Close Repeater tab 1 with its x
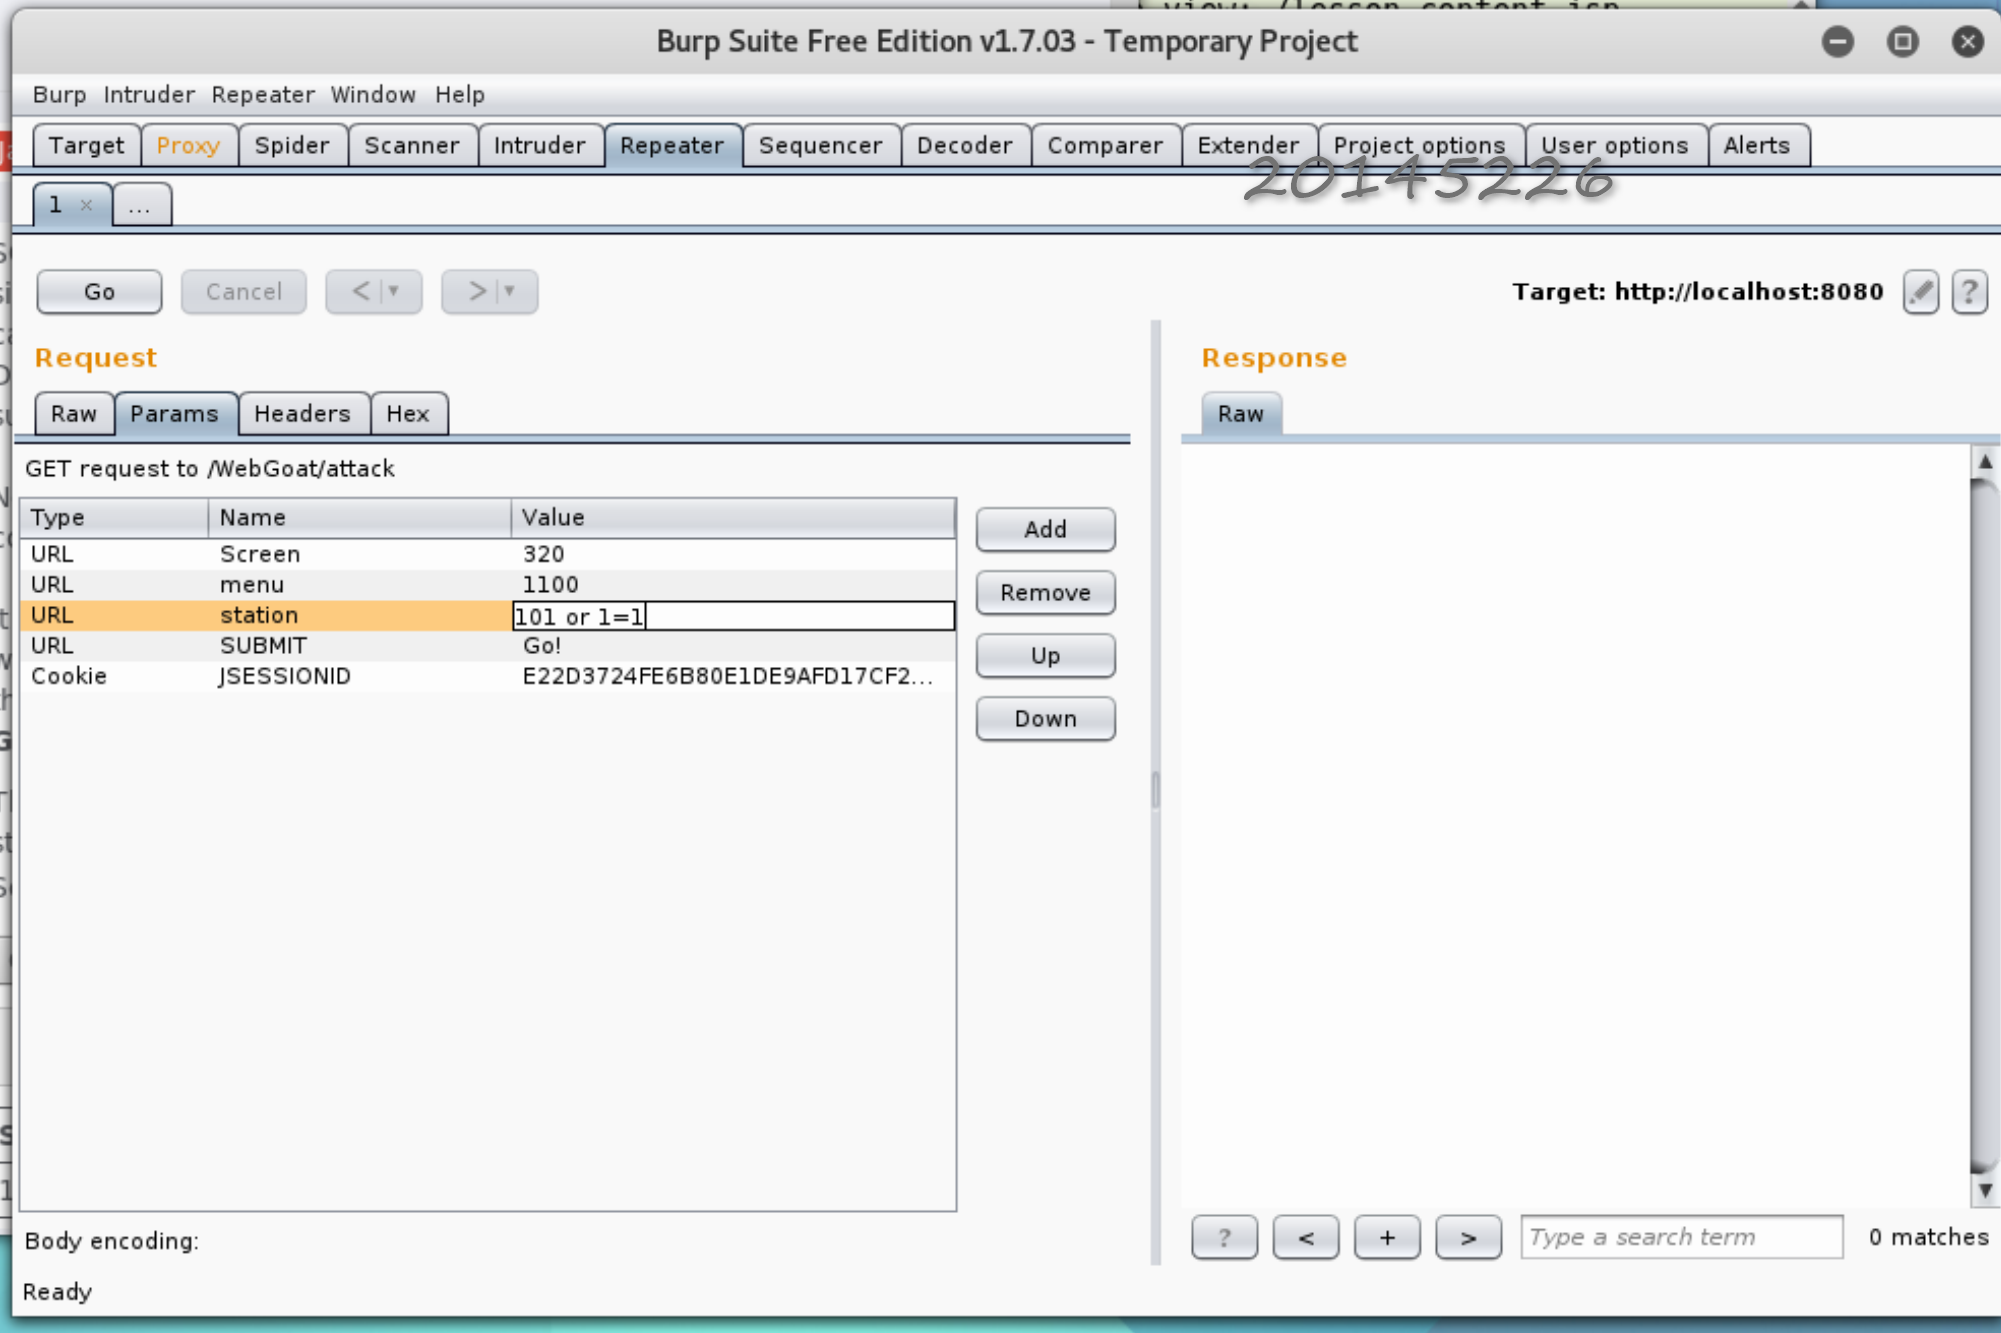 [87, 205]
